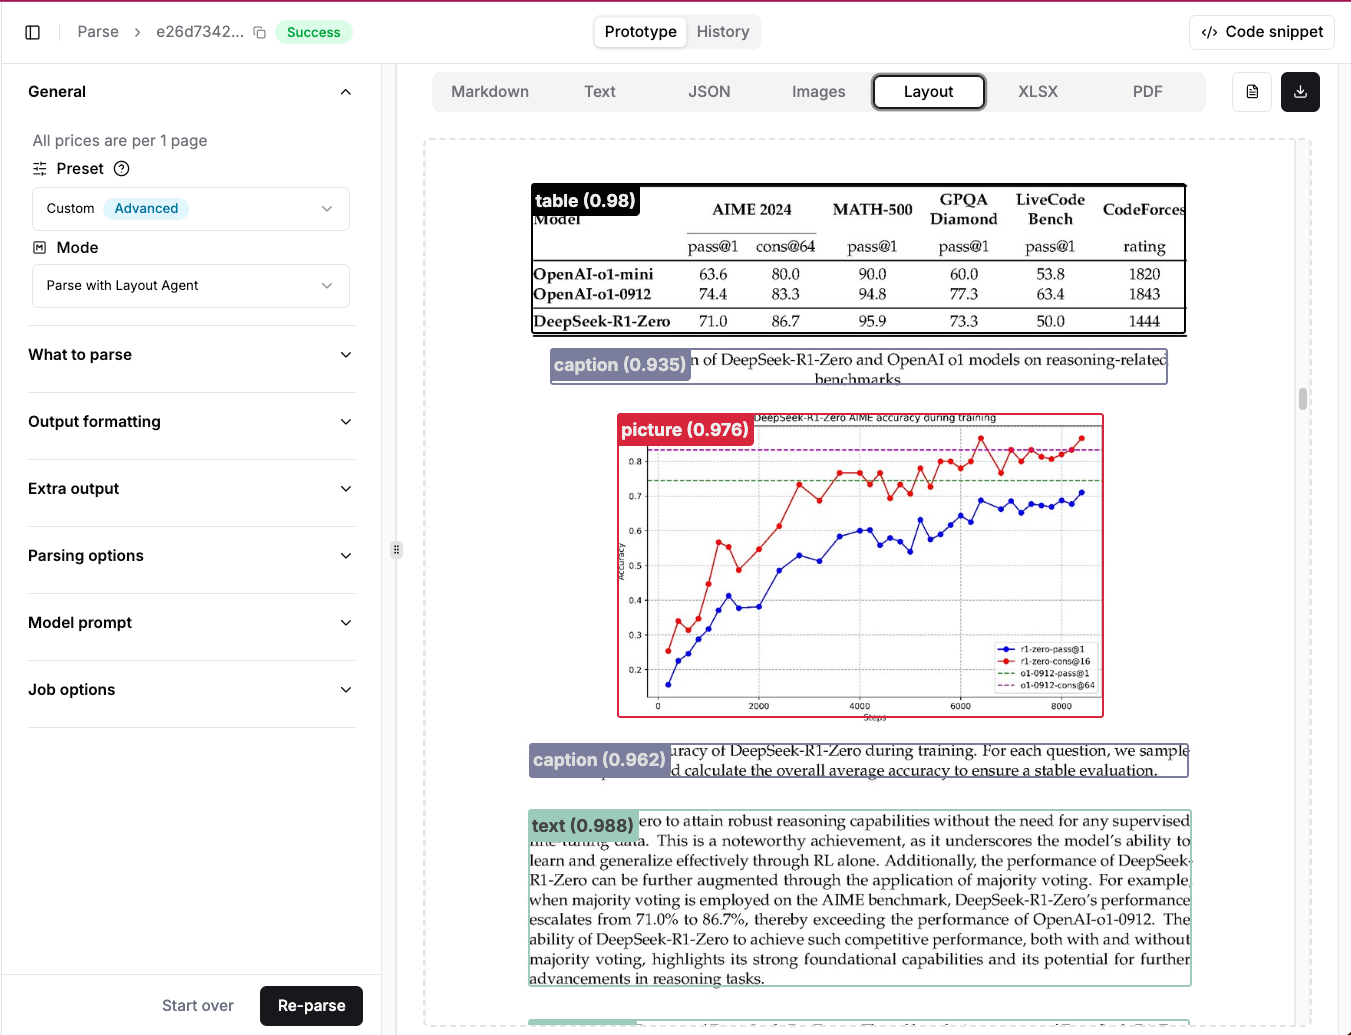
Task: Collapse the General section
Action: coord(190,92)
